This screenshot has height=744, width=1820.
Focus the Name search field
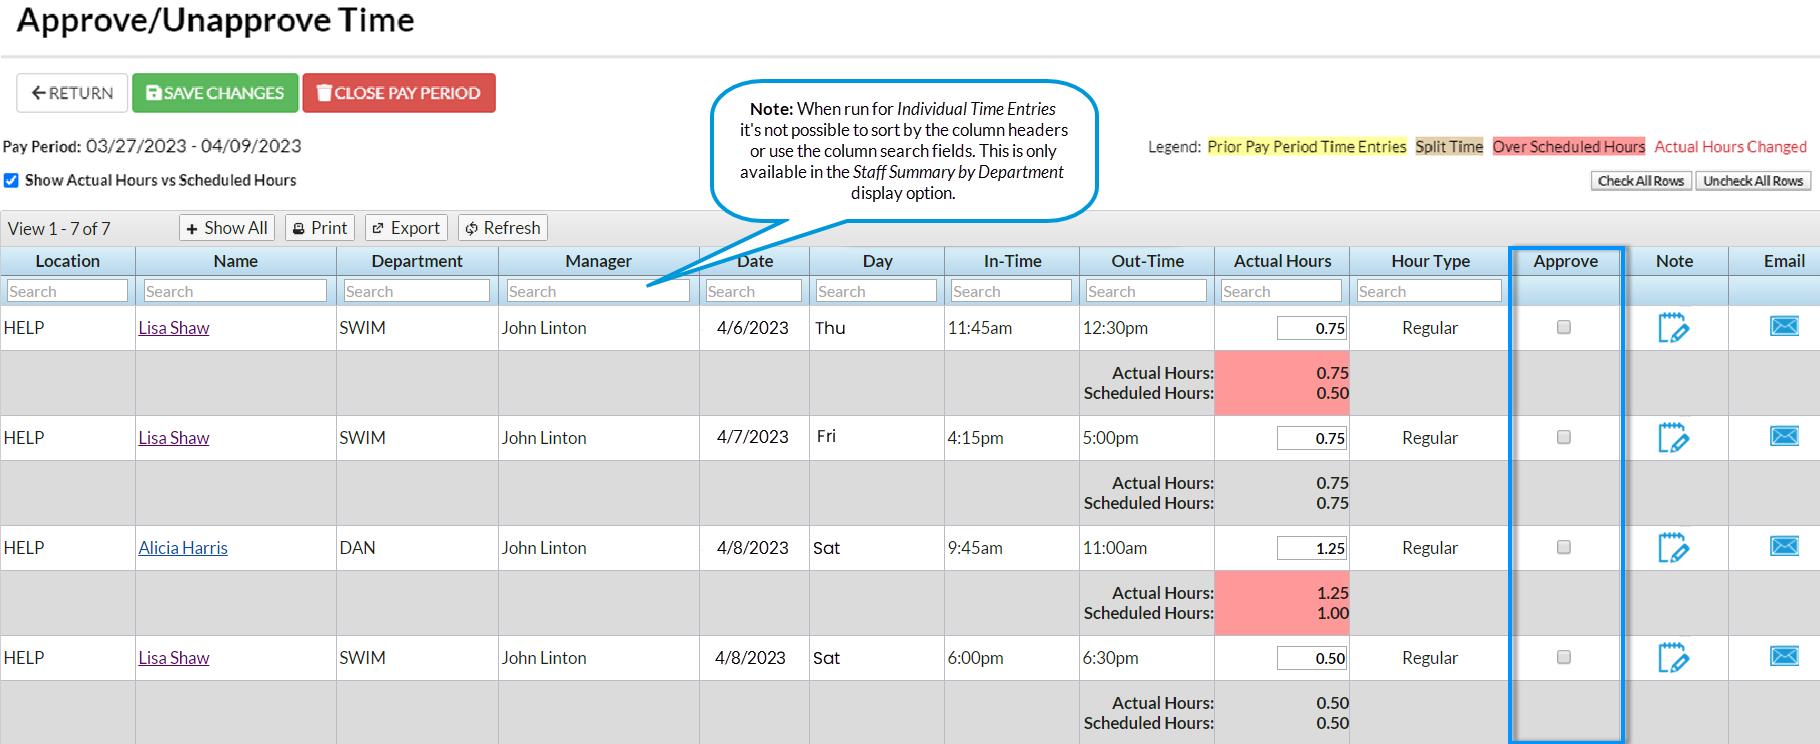click(235, 291)
